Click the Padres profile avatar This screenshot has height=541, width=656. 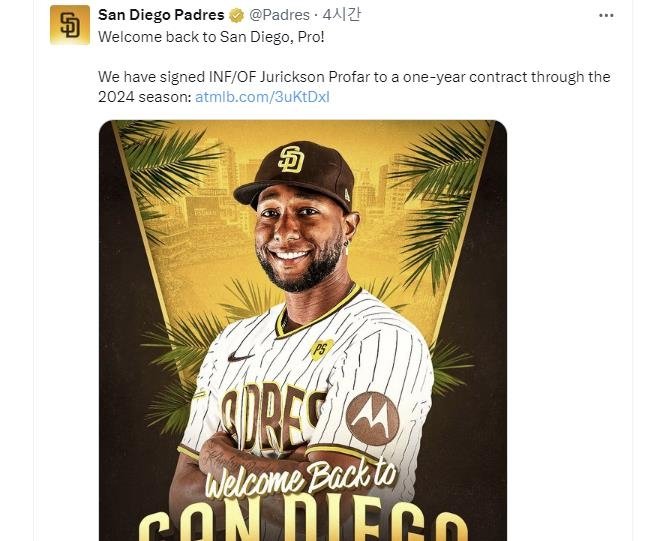[x=70, y=25]
